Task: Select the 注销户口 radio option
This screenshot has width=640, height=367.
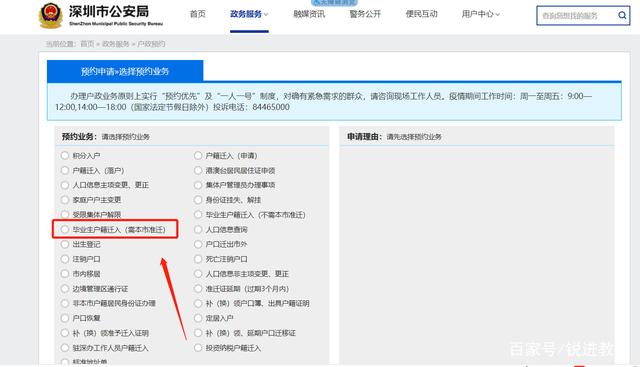Action: [64, 259]
